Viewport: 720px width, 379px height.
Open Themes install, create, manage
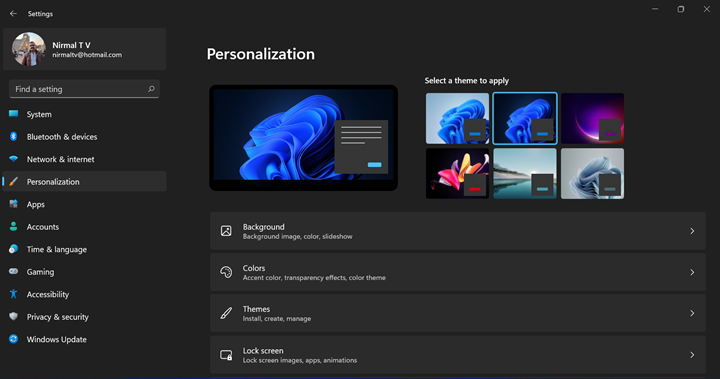coord(458,313)
